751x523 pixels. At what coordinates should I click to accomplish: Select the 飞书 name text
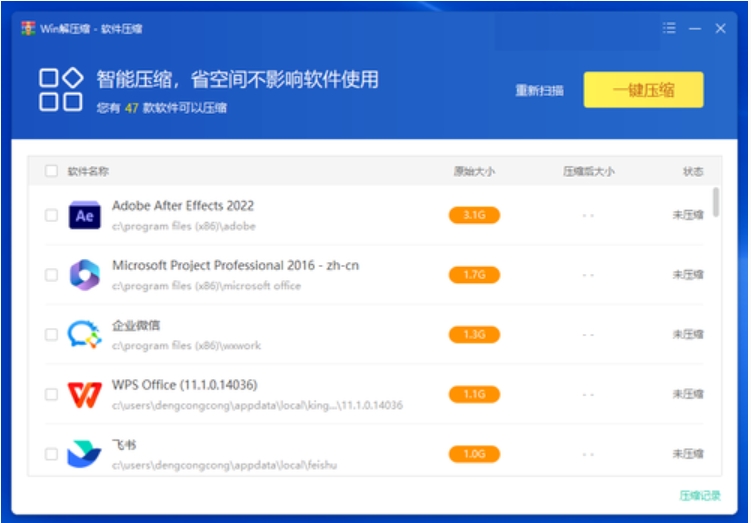click(x=124, y=445)
